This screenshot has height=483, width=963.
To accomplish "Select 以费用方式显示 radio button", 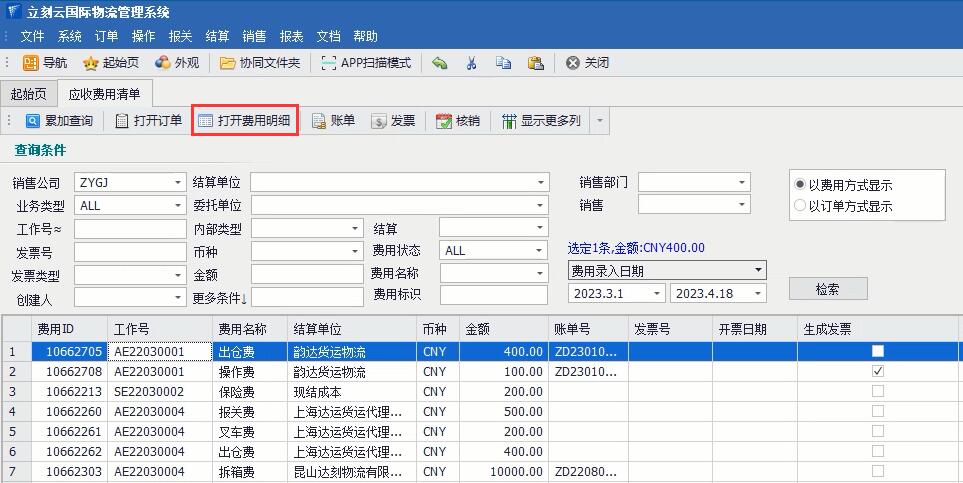I will pyautogui.click(x=800, y=185).
